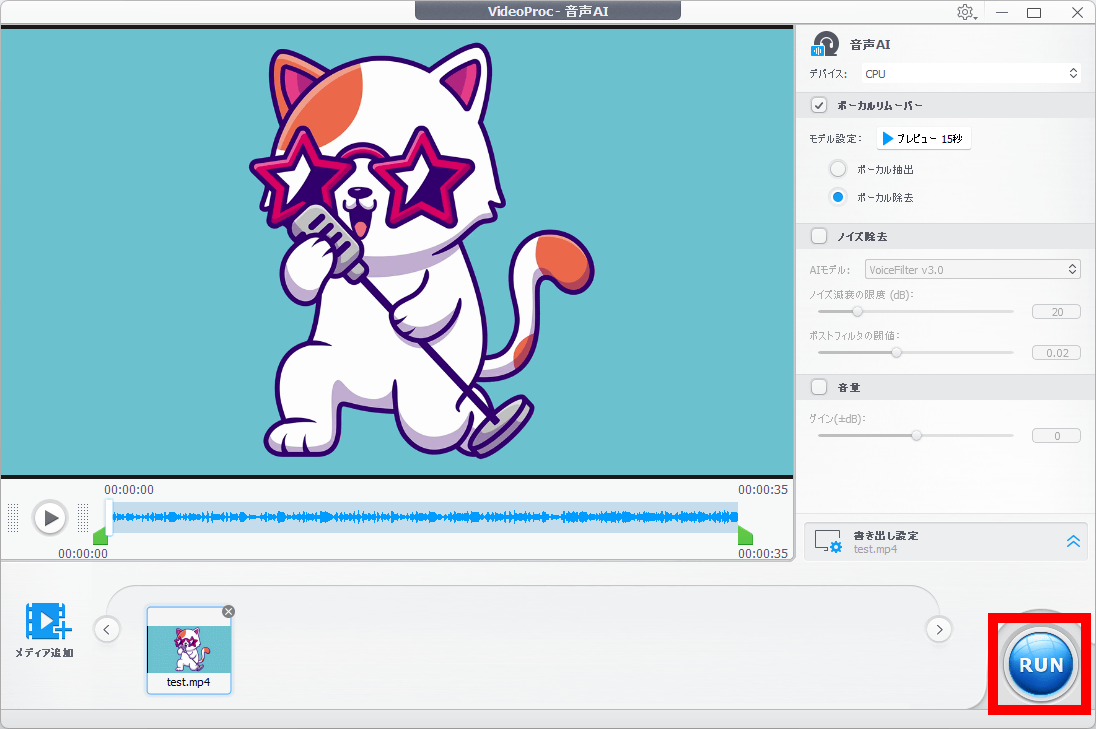Click the RUN button to start processing
Image resolution: width=1096 pixels, height=729 pixels.
click(1040, 665)
